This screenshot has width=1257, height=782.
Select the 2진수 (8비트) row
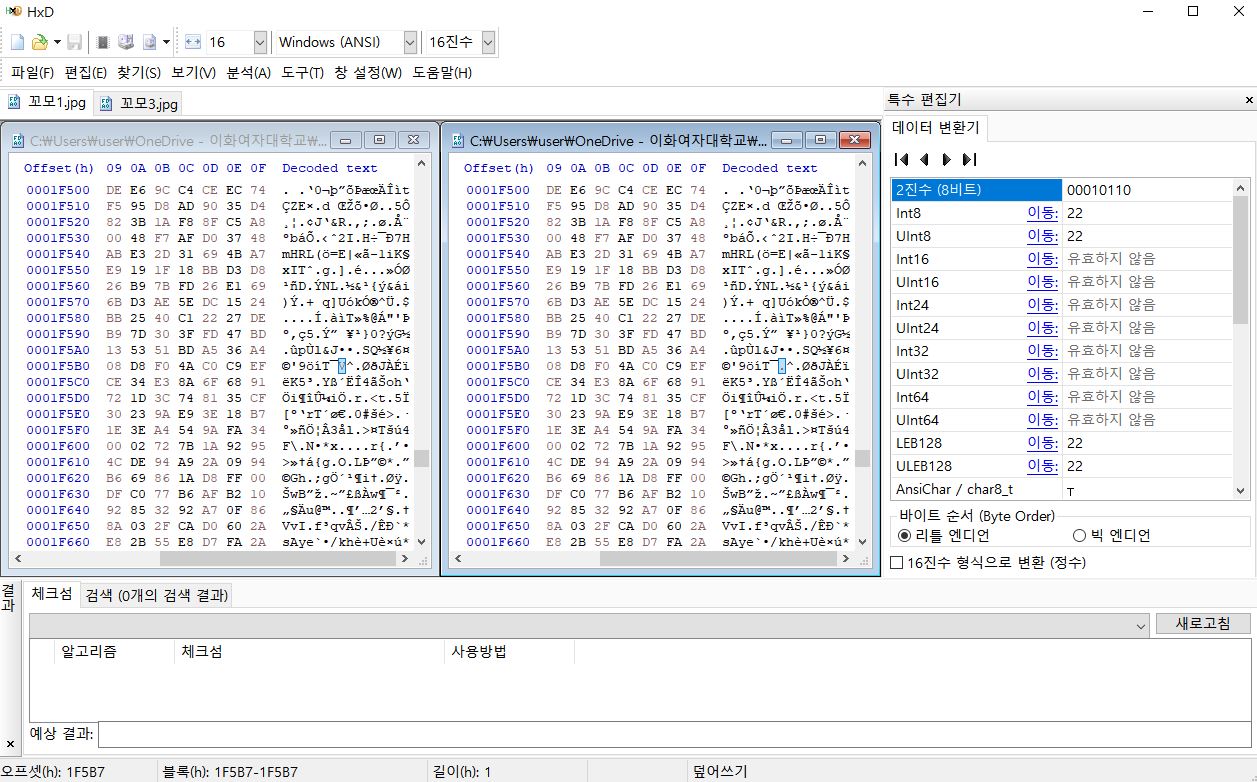pyautogui.click(x=976, y=189)
